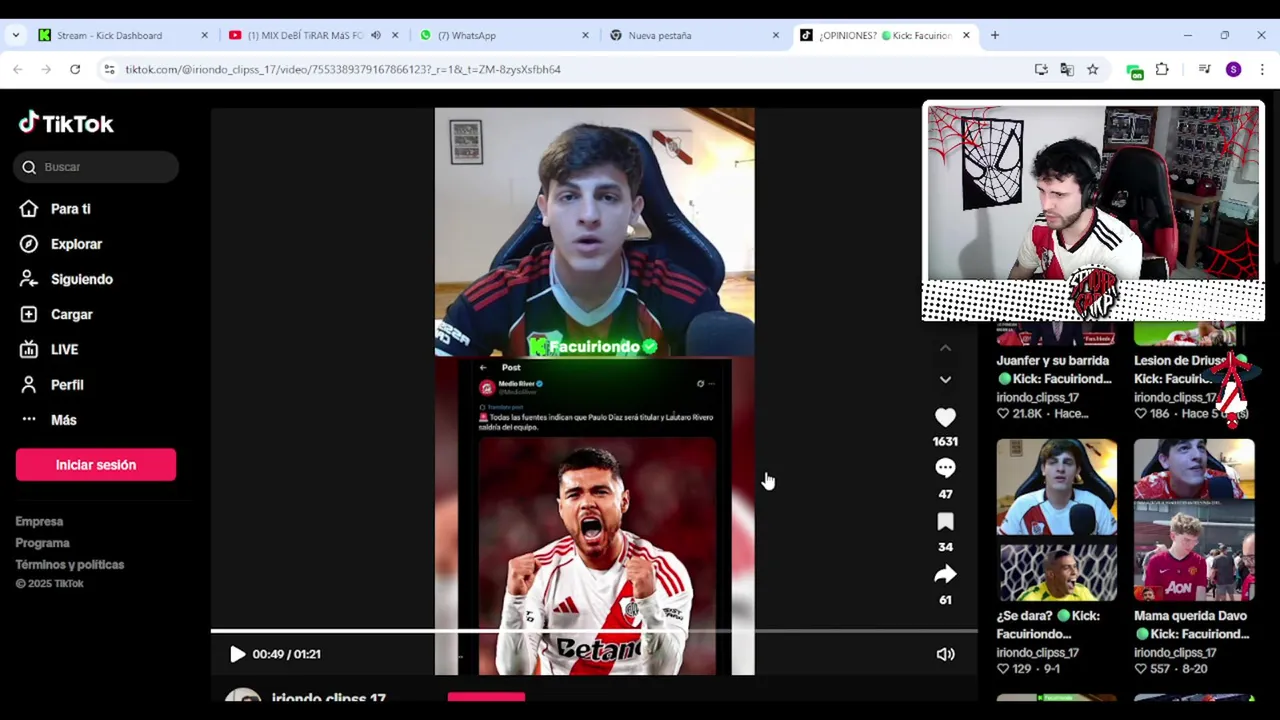This screenshot has height=720, width=1280.
Task: Open tab search dropdown
Action: (x=15, y=35)
